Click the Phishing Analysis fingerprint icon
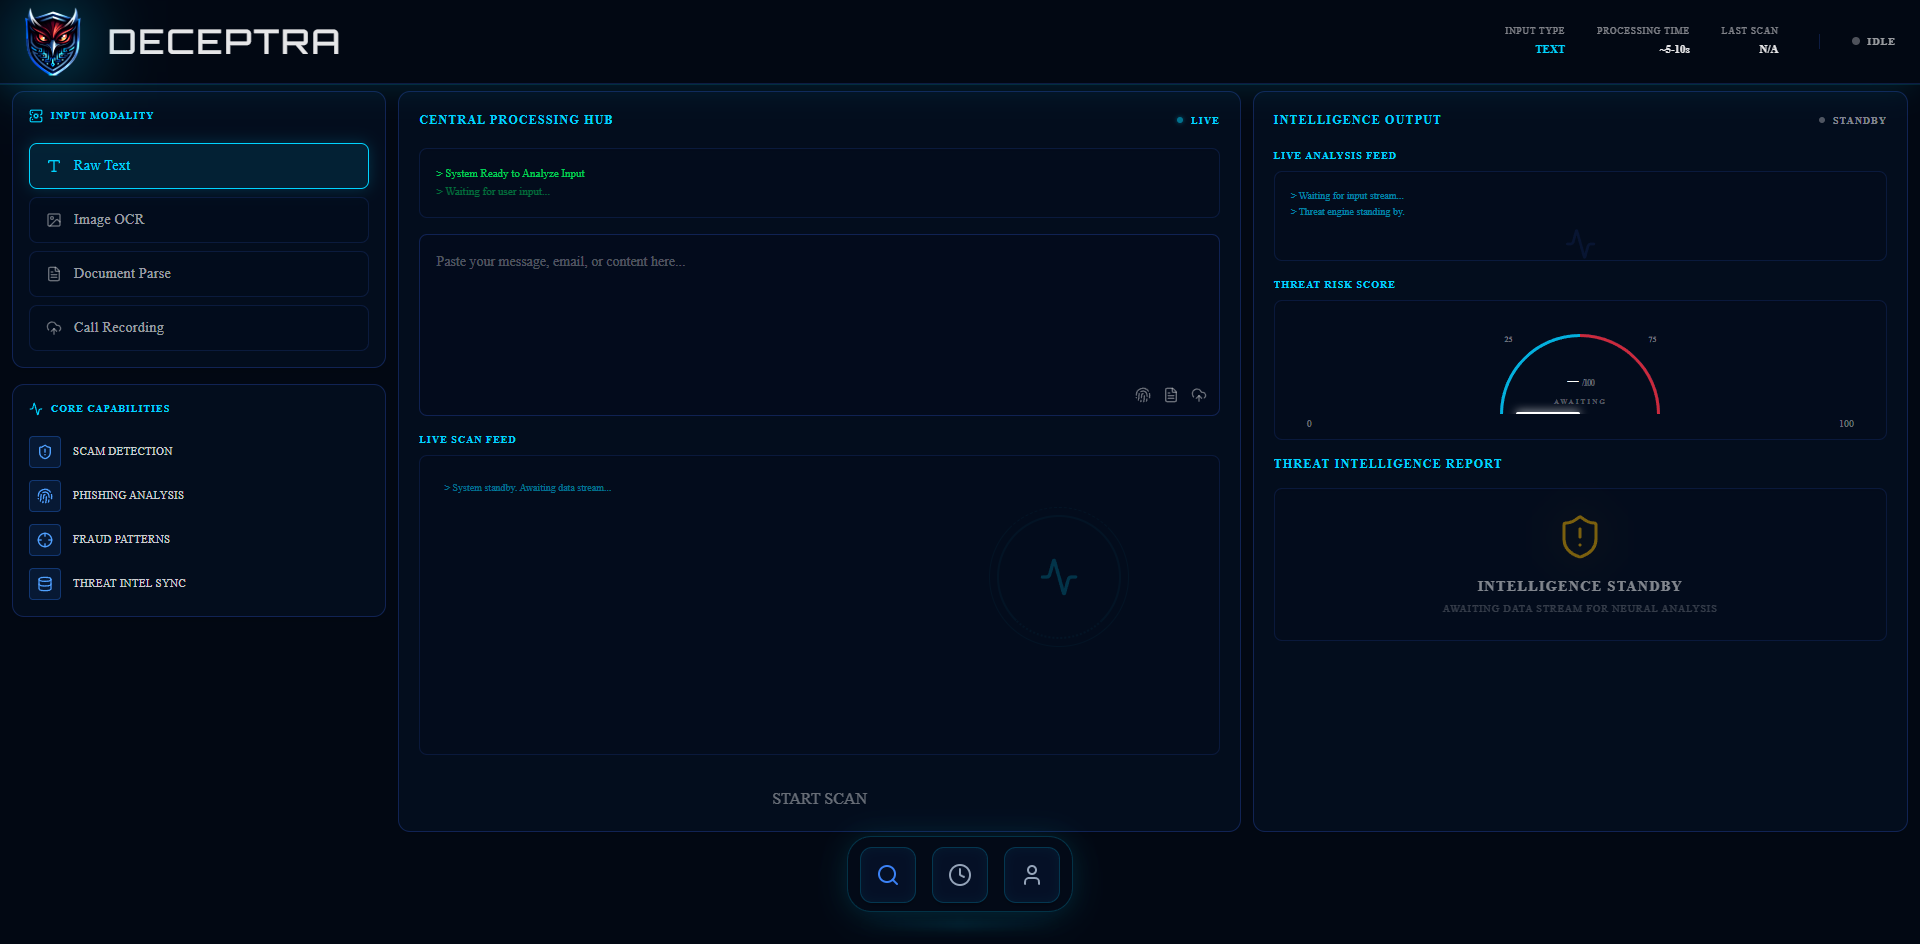1920x944 pixels. point(45,496)
